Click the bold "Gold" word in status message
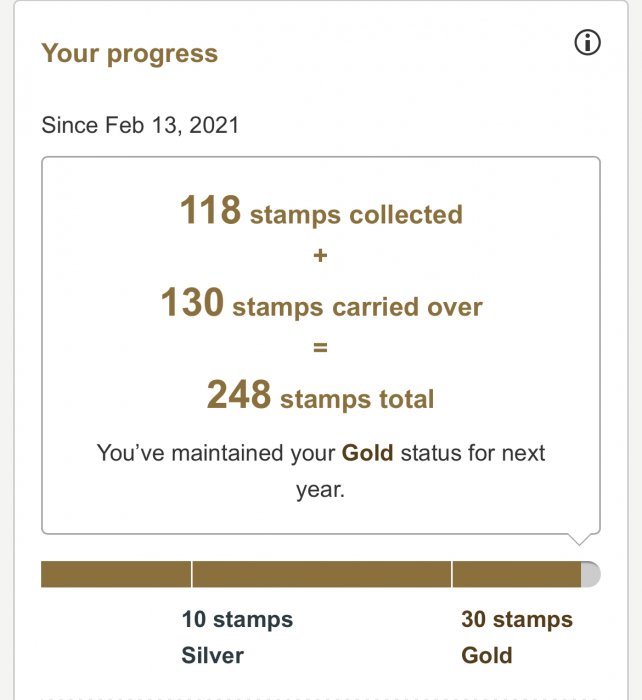This screenshot has height=700, width=642. coord(367,453)
